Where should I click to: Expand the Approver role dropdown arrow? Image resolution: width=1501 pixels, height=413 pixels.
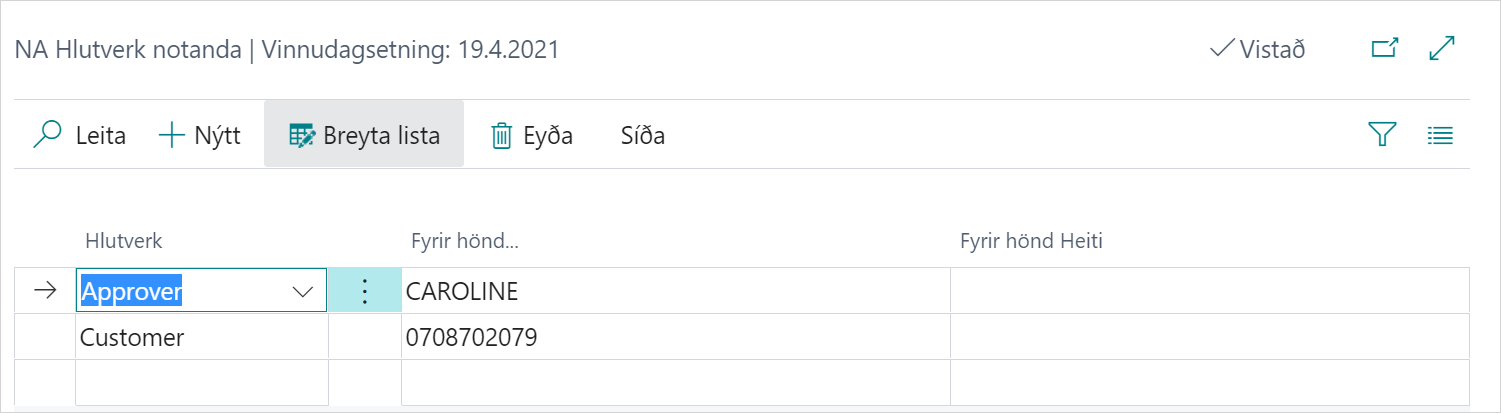(302, 291)
